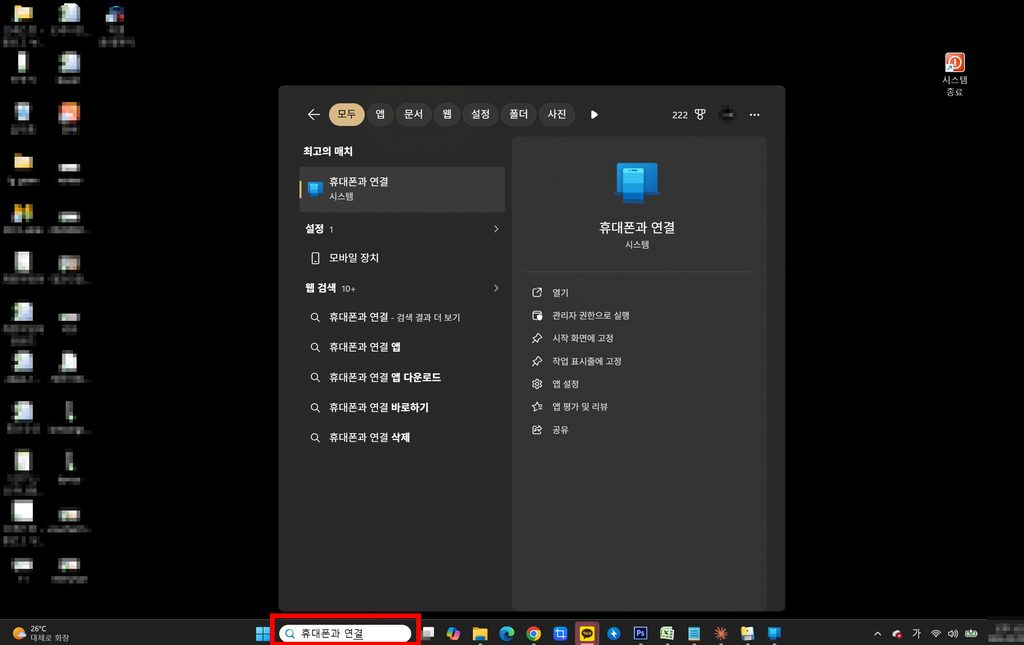Select web suggestion 휴대폰과 연결 앱
This screenshot has width=1024, height=645.
(402, 347)
